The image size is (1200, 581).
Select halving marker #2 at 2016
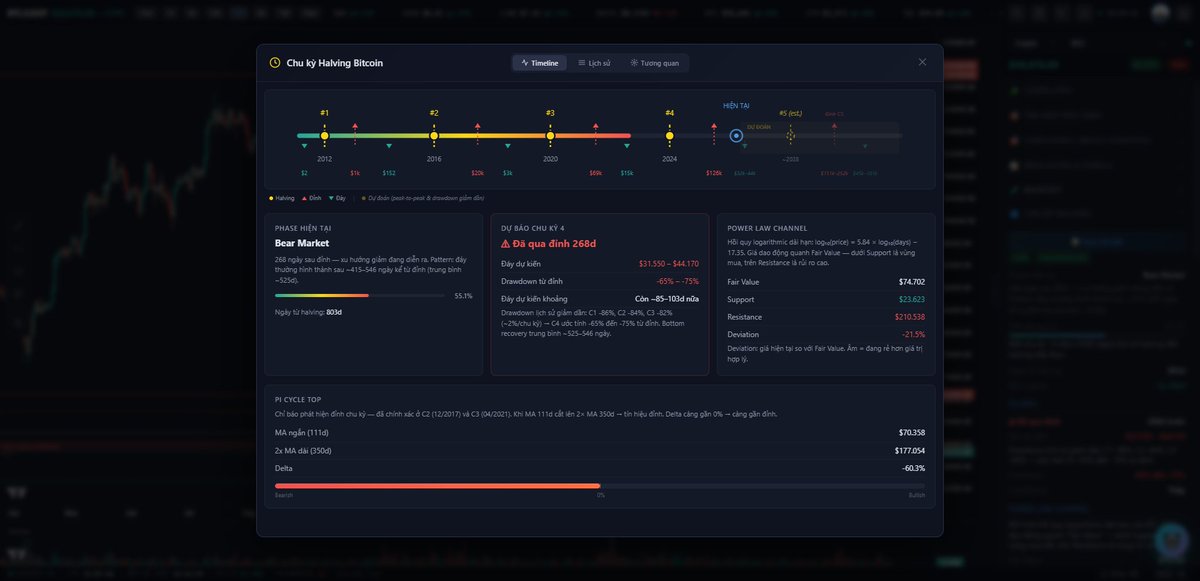(434, 135)
